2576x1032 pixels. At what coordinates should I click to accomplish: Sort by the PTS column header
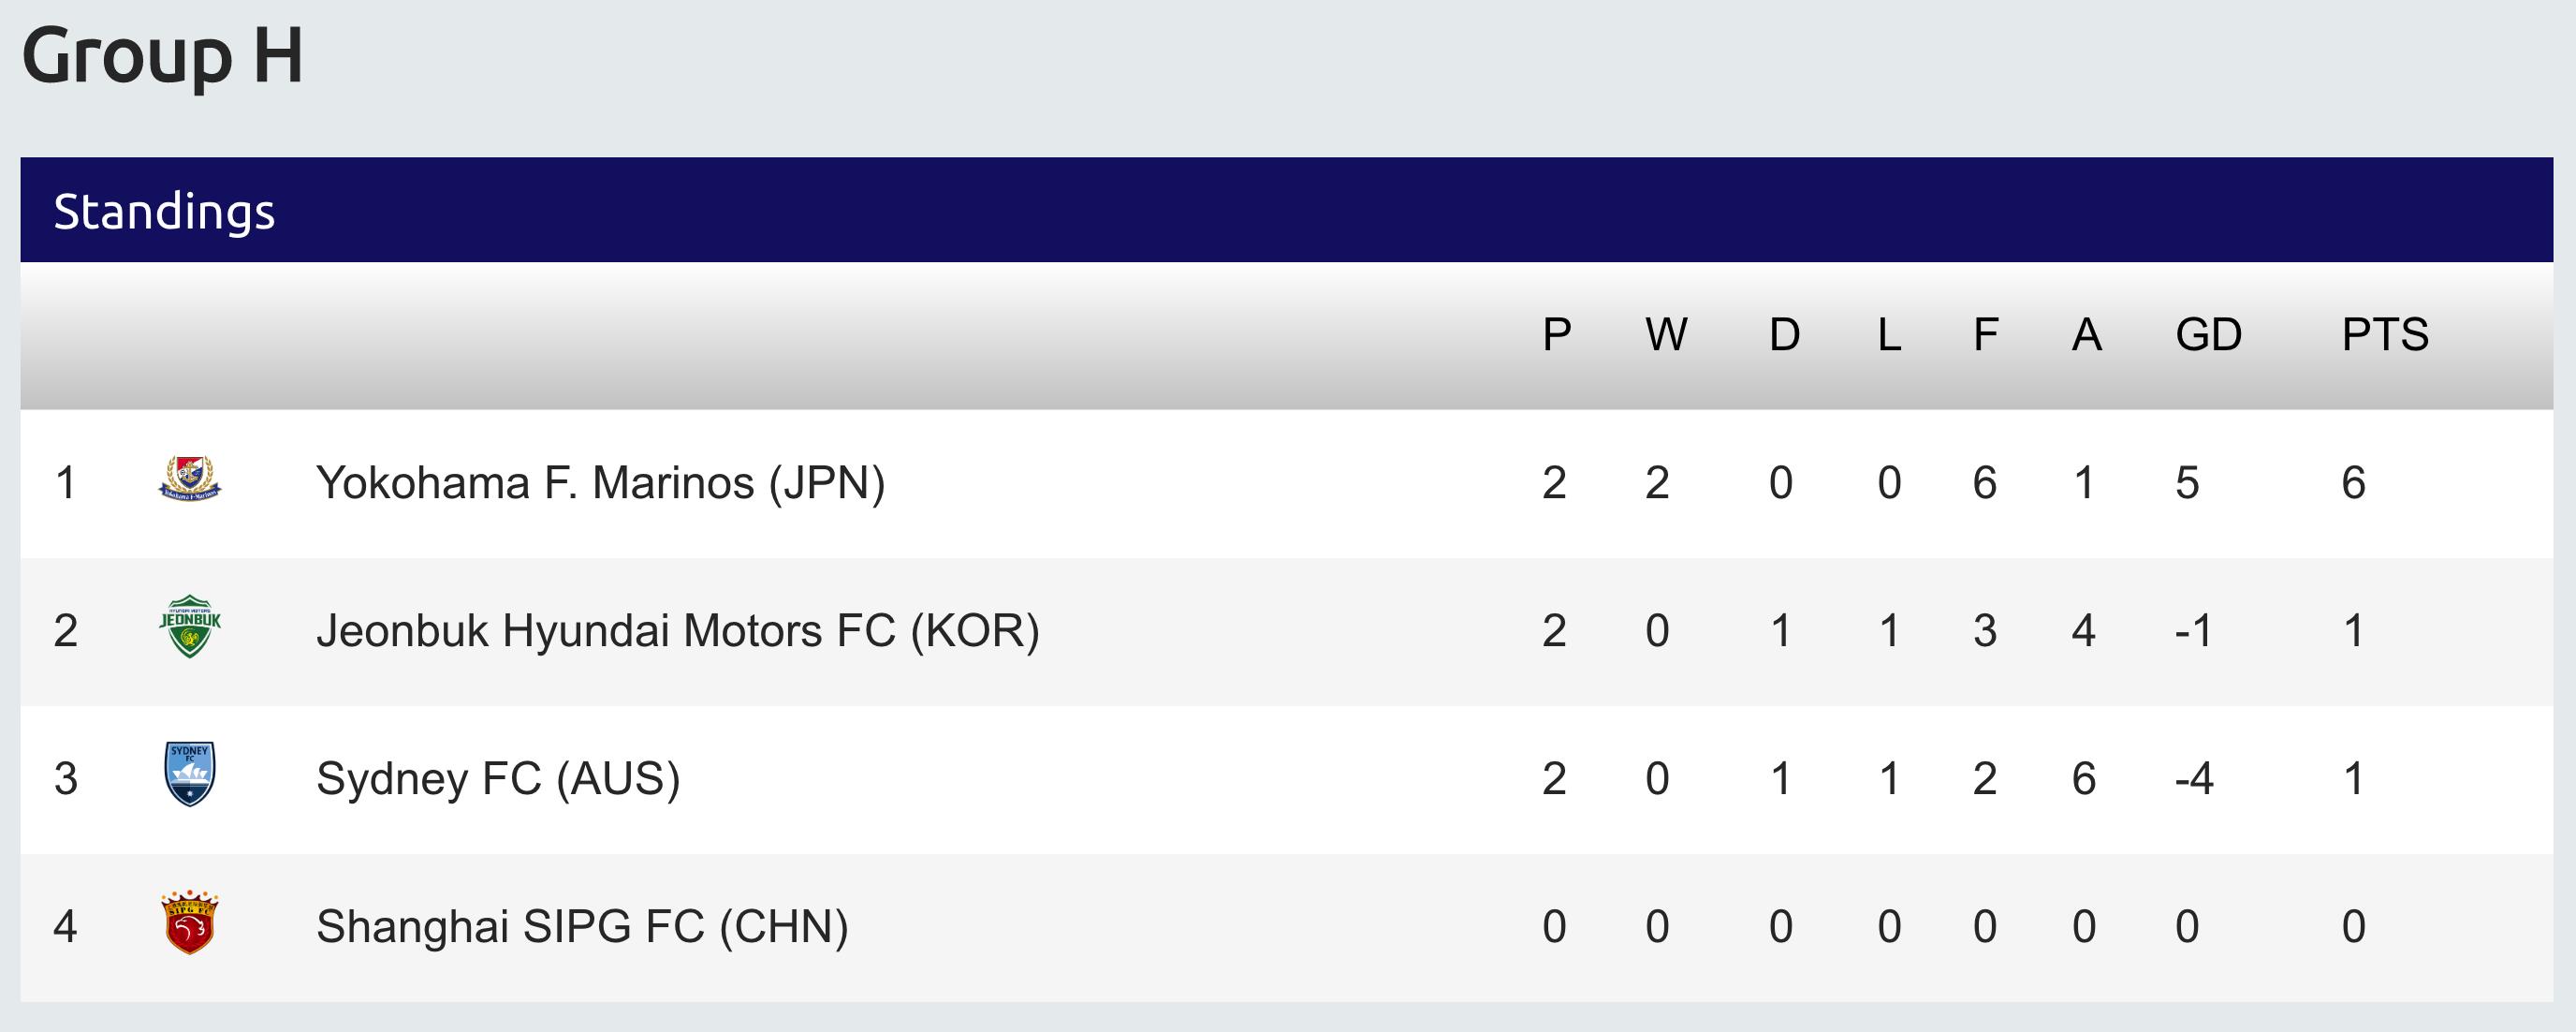click(x=2385, y=335)
